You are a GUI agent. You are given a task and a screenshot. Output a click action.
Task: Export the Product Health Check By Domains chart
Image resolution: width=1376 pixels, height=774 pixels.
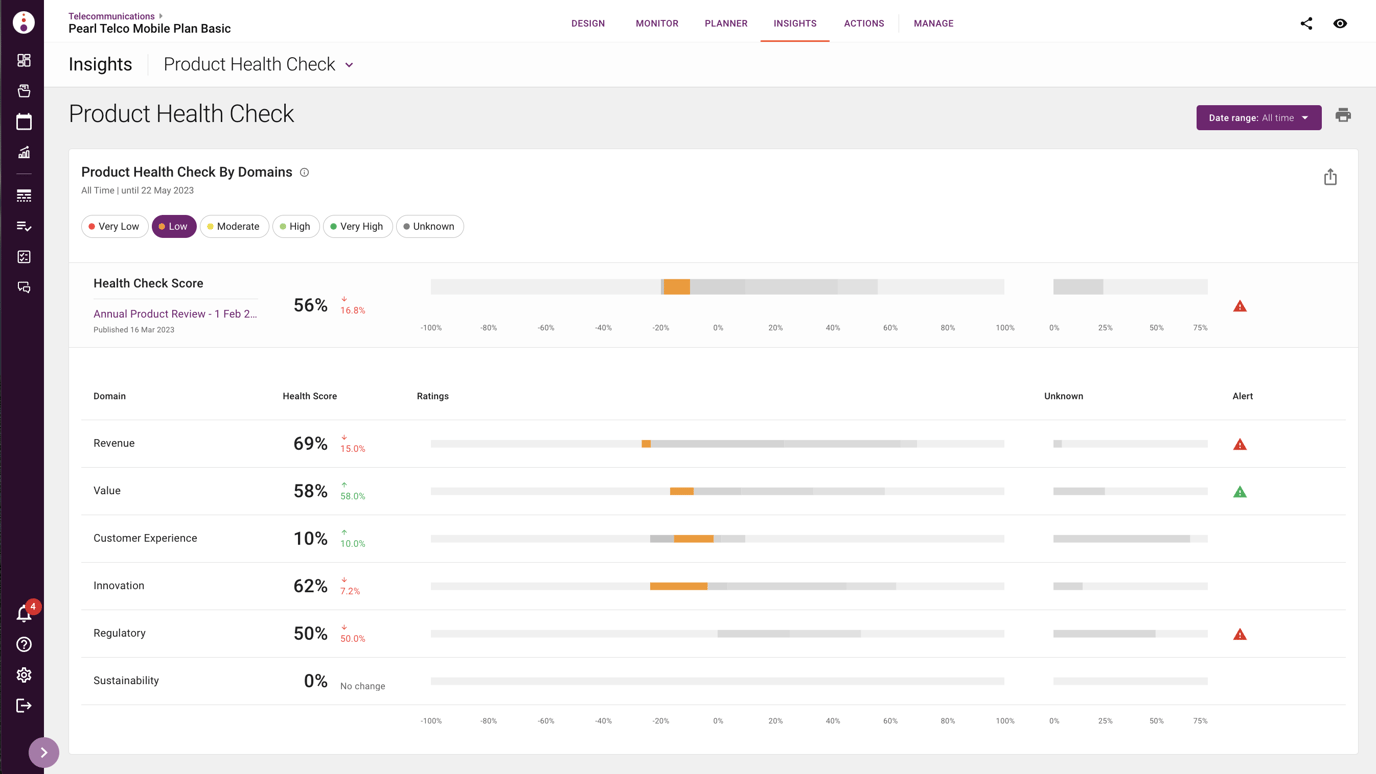click(1330, 176)
